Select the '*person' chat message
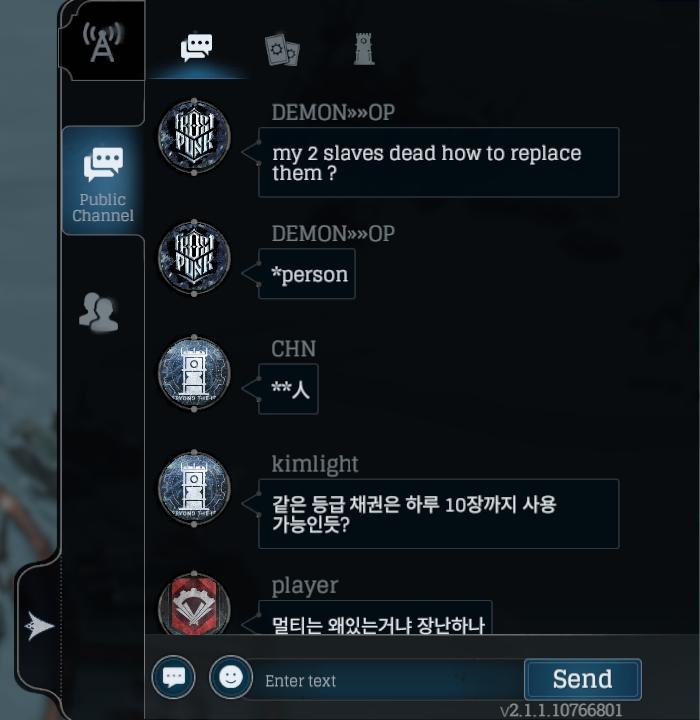700x720 pixels. [307, 274]
